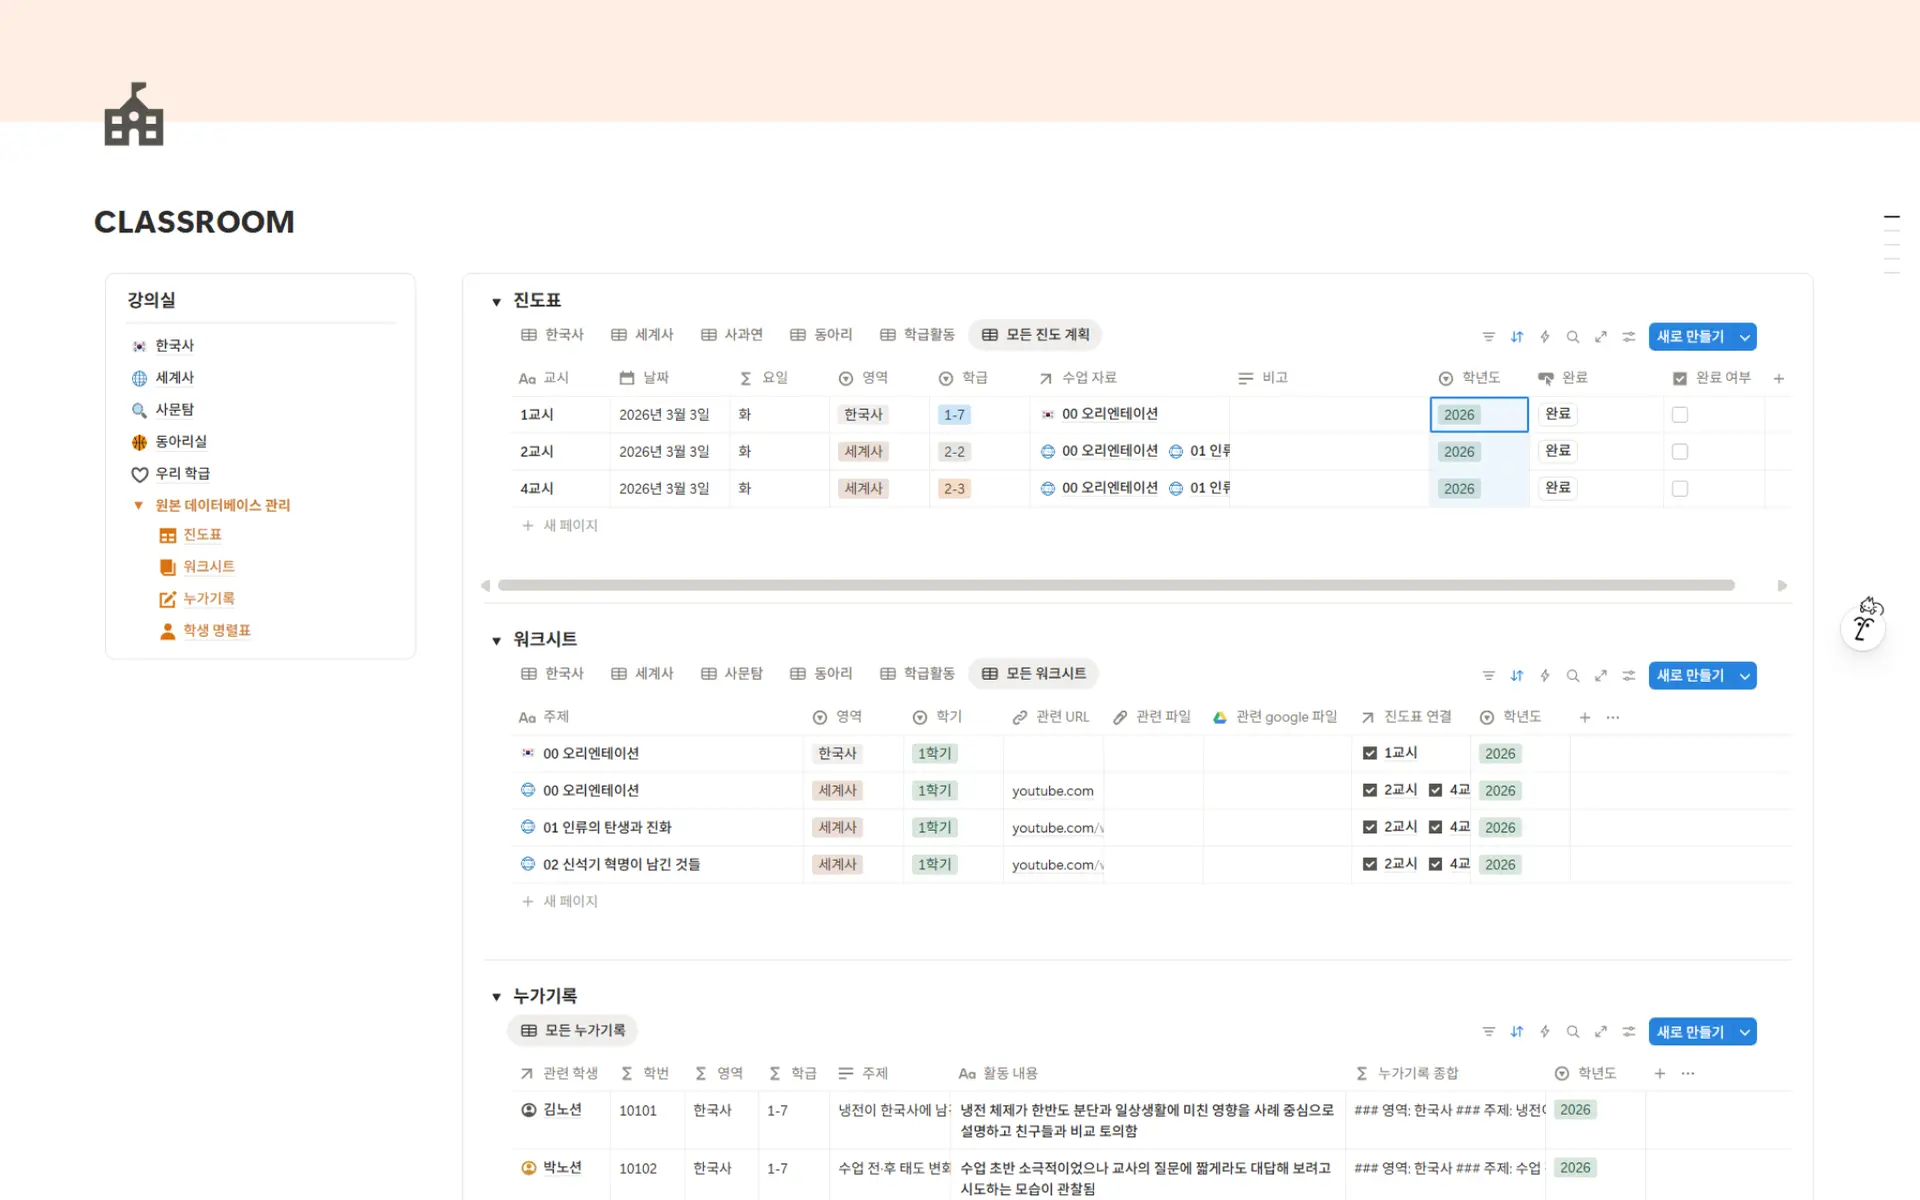This screenshot has width=1920, height=1200.
Task: Open view settings icon in 누가기록 toolbar
Action: point(1629,1032)
